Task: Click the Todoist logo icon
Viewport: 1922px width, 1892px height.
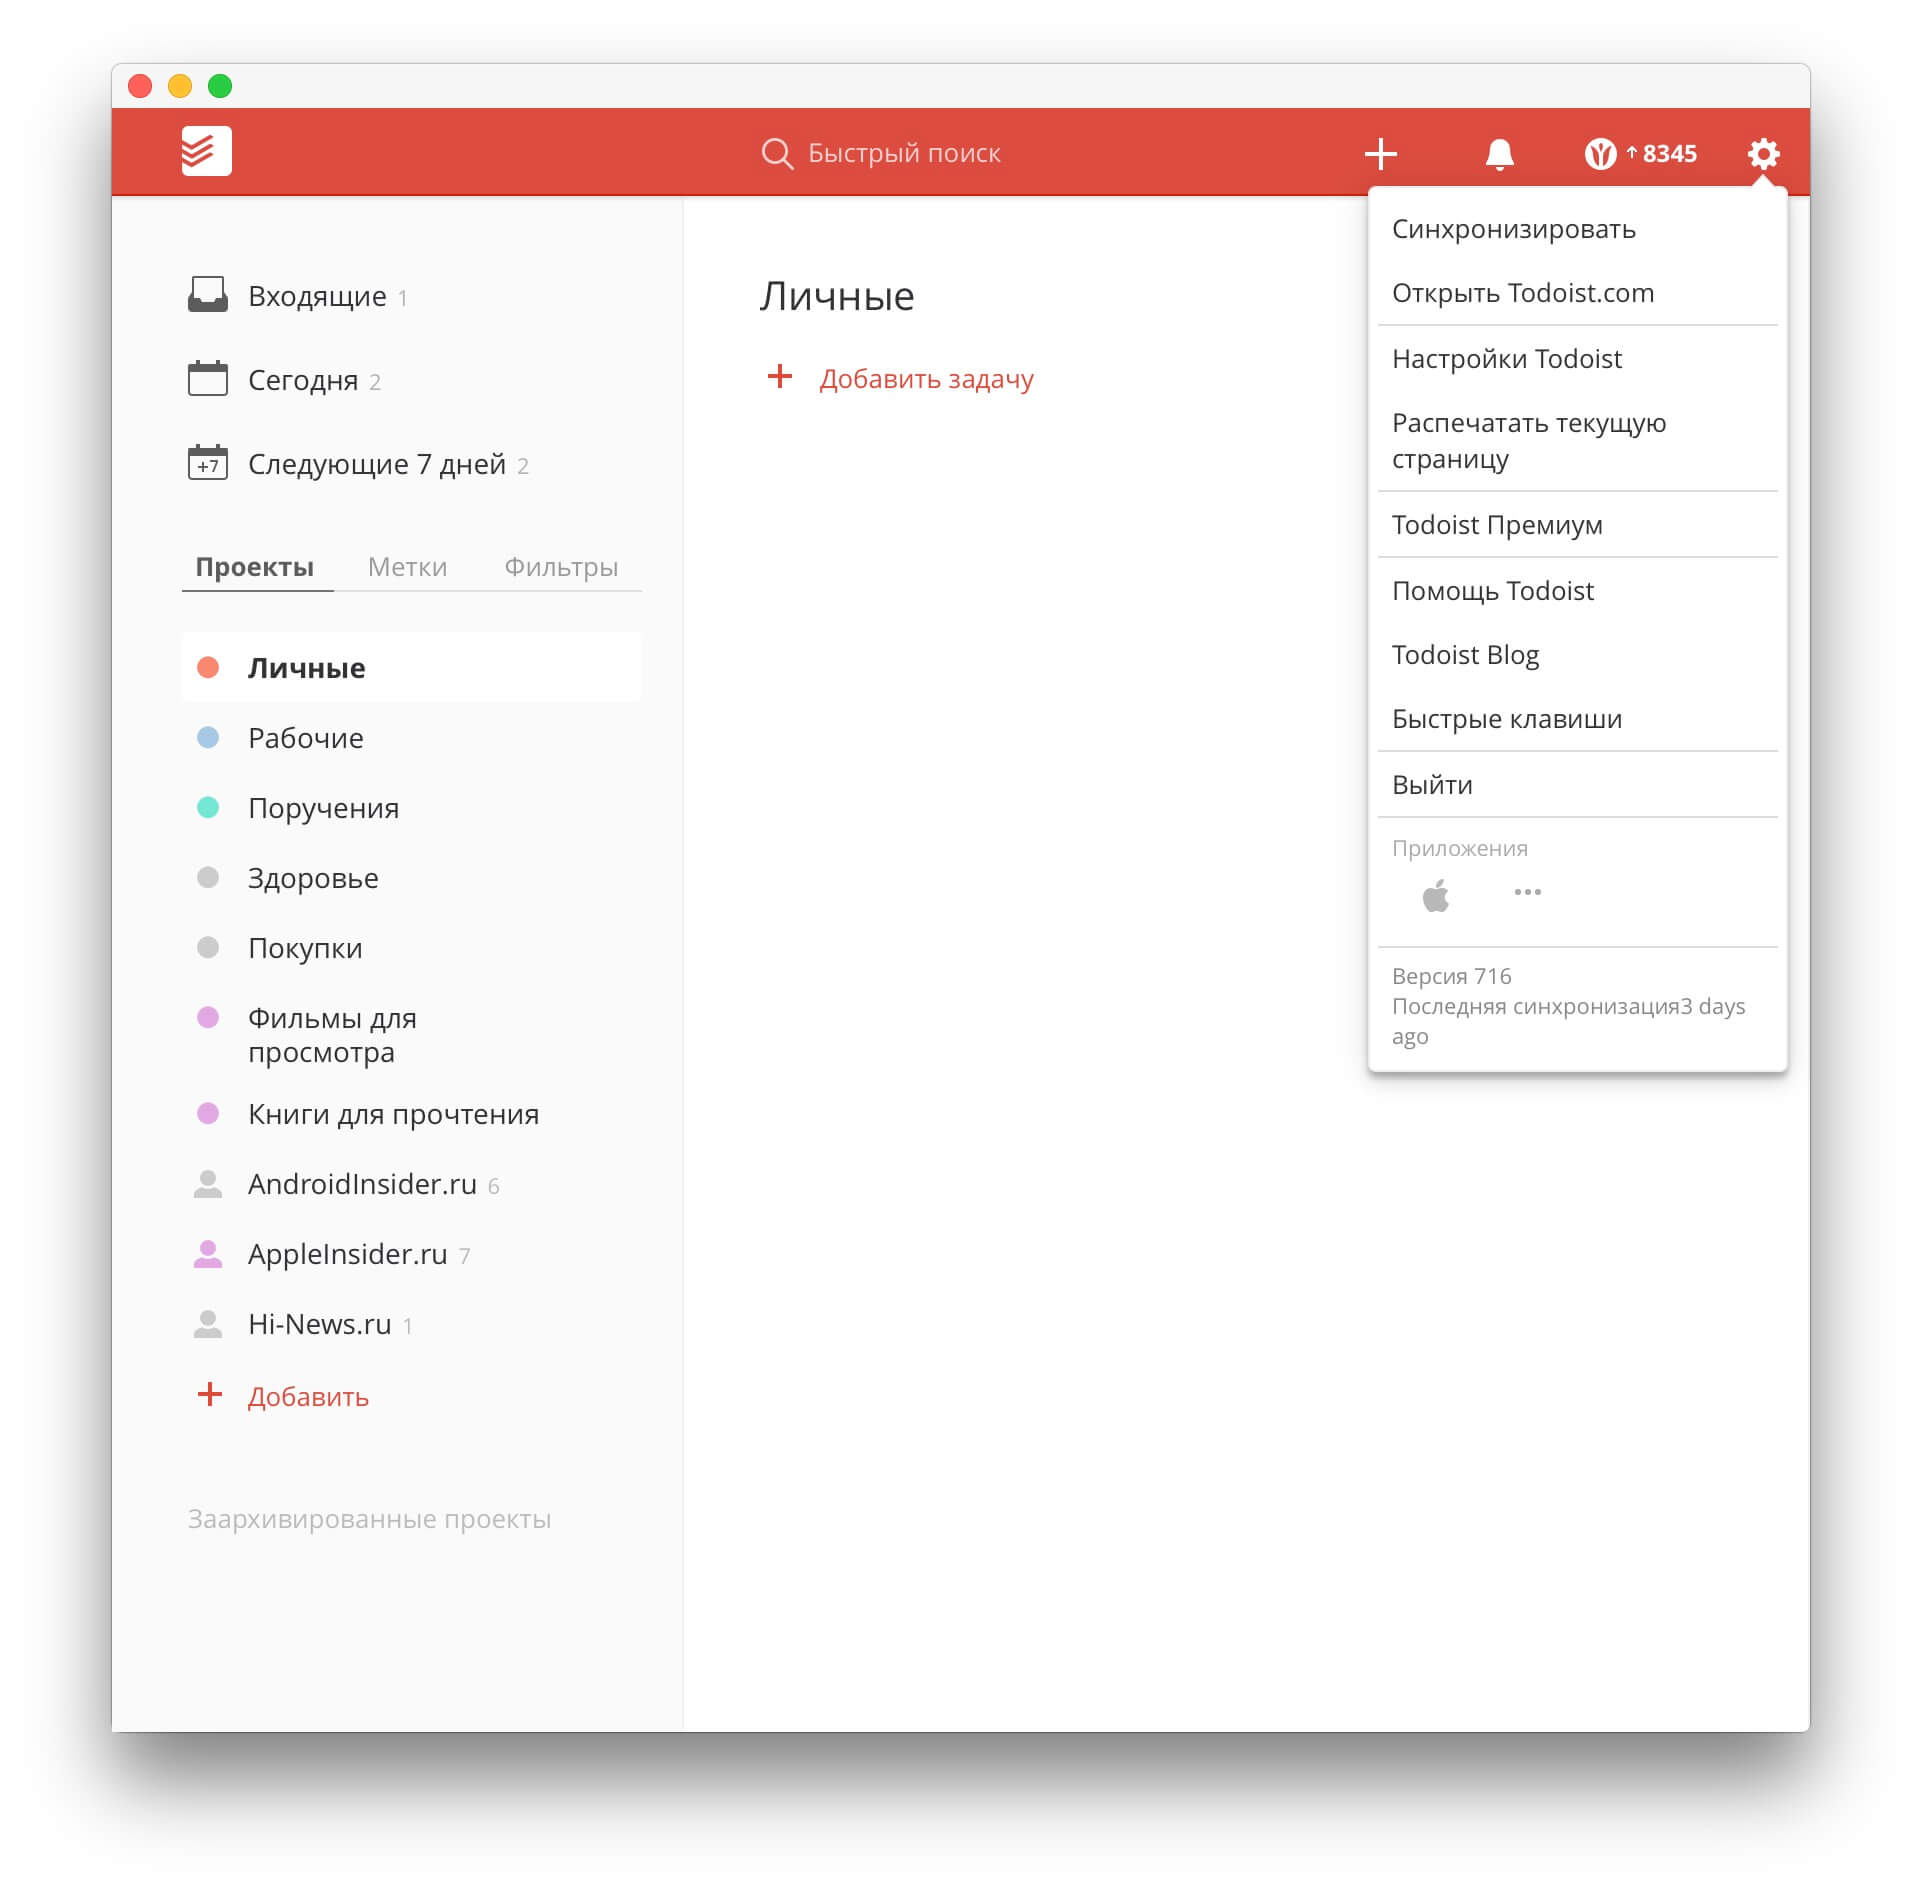Action: point(206,151)
